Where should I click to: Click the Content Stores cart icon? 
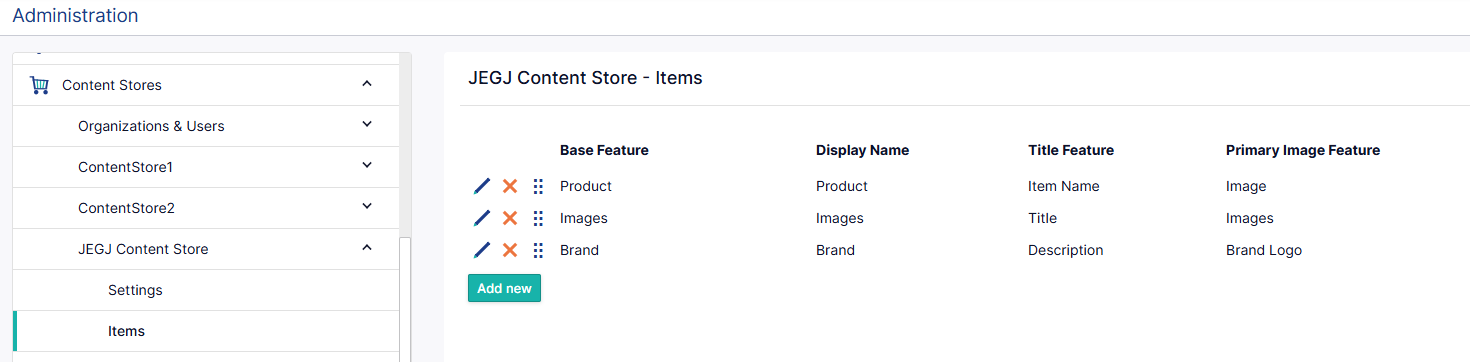pyautogui.click(x=40, y=85)
